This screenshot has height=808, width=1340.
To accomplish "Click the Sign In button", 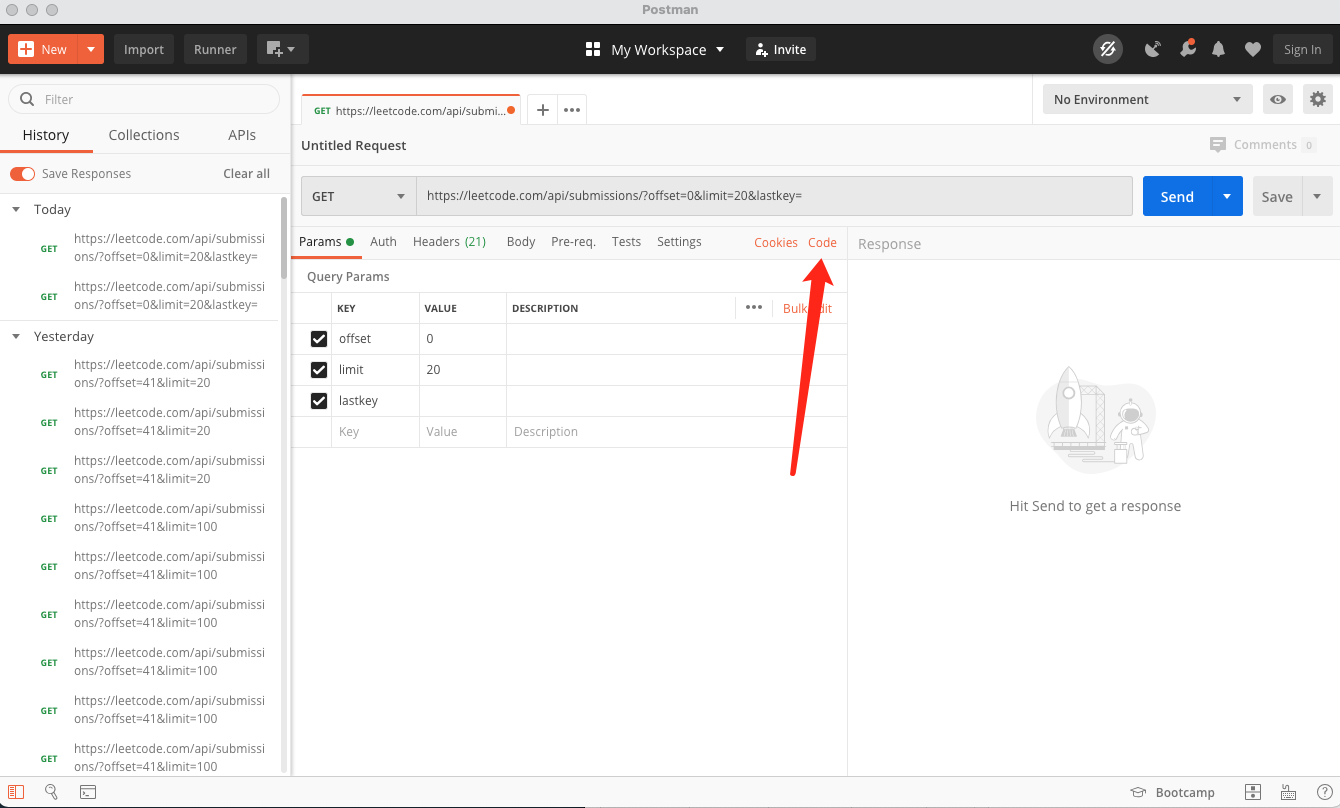I will pos(1302,49).
